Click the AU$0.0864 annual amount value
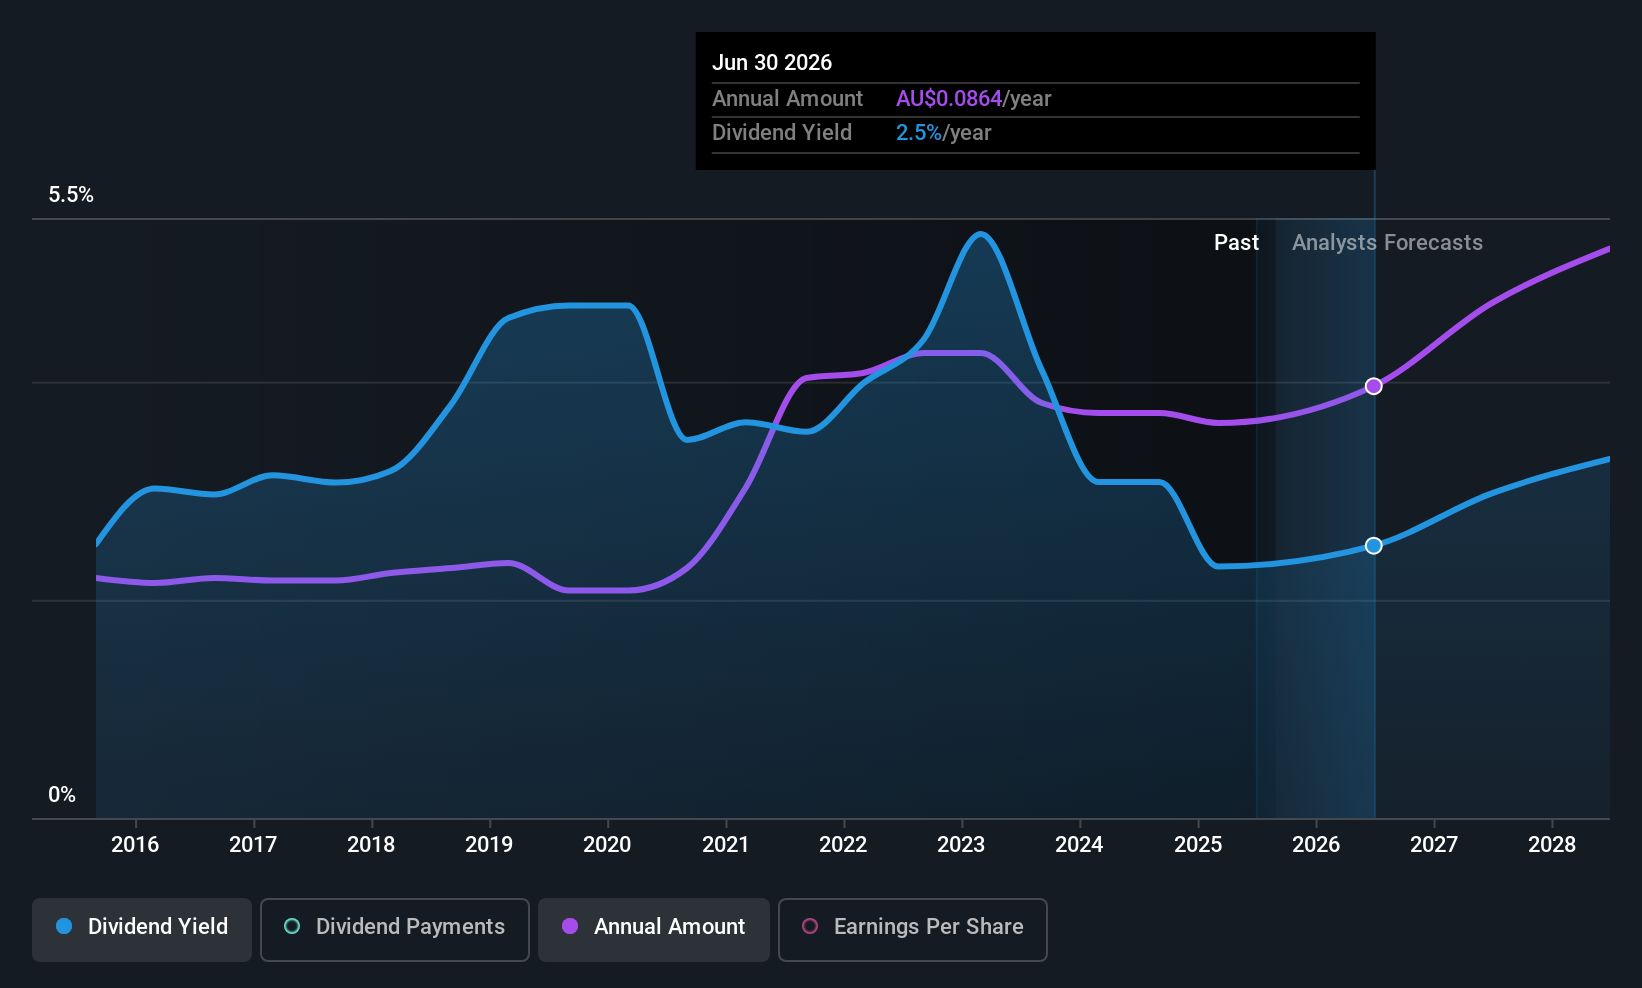Image resolution: width=1642 pixels, height=988 pixels. click(x=949, y=99)
